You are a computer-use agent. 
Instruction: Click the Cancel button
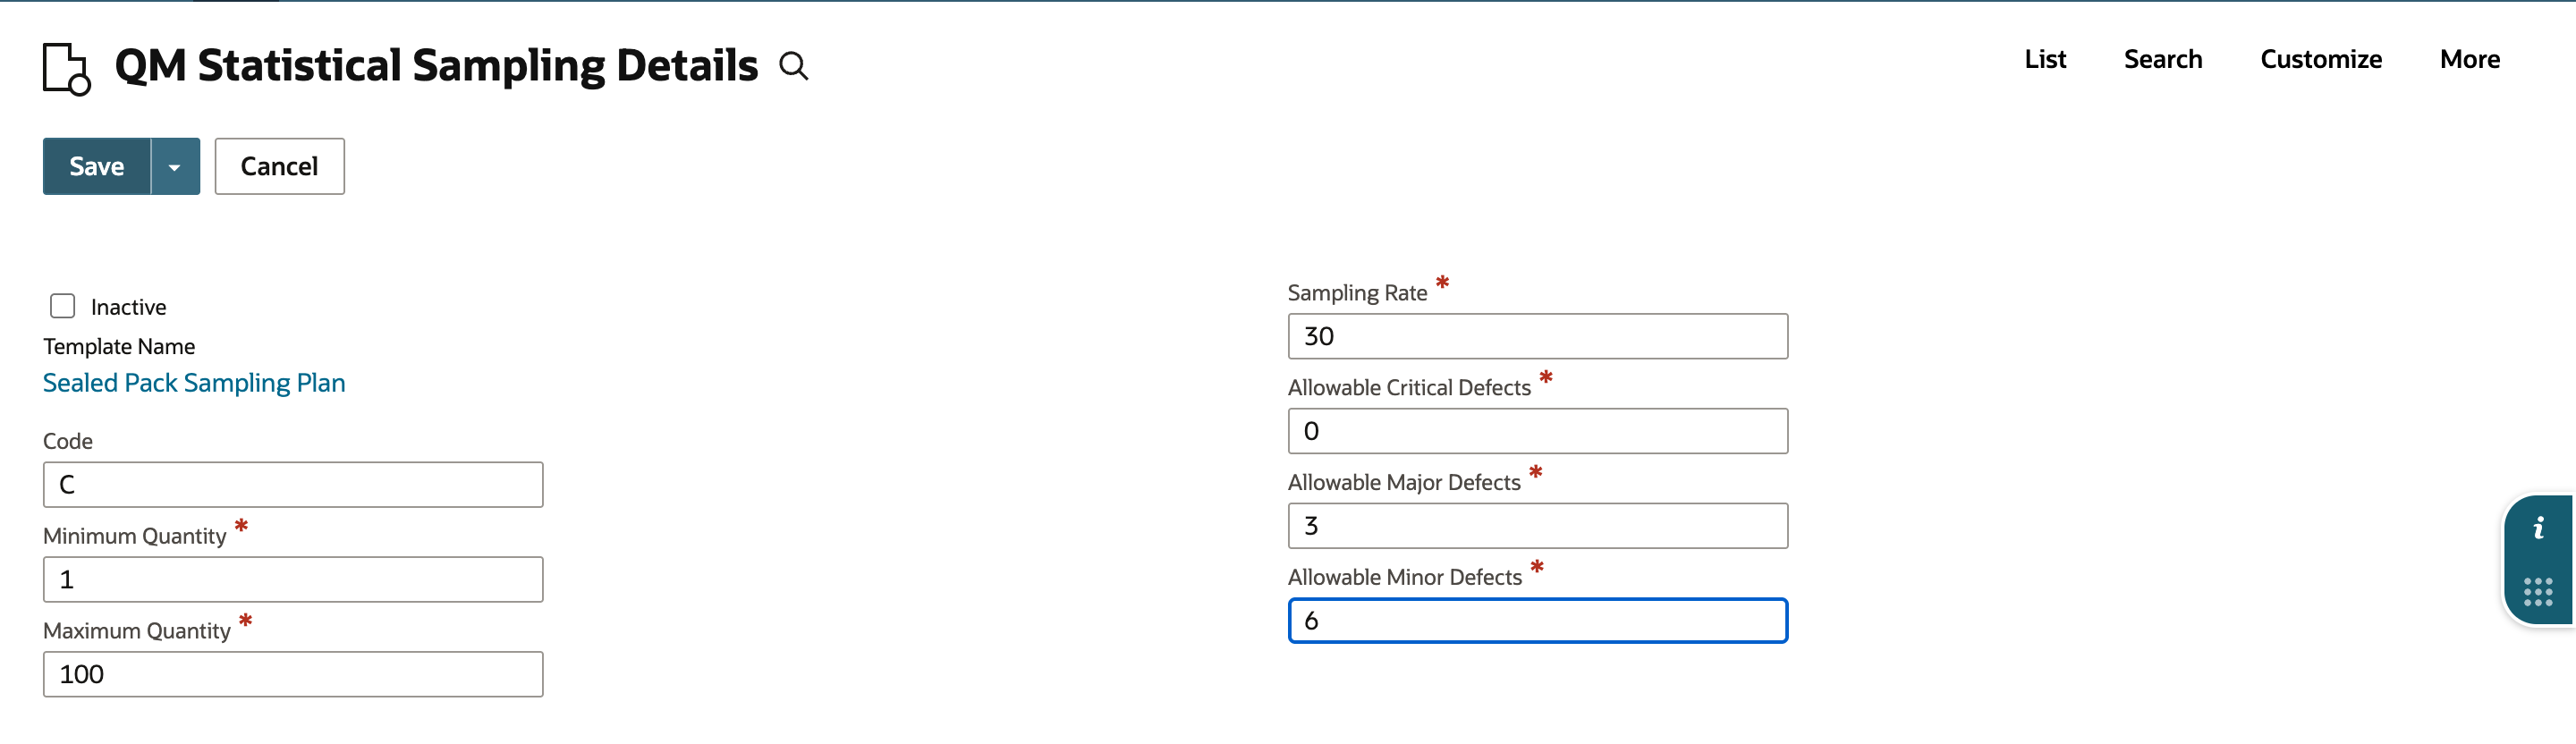tap(280, 166)
